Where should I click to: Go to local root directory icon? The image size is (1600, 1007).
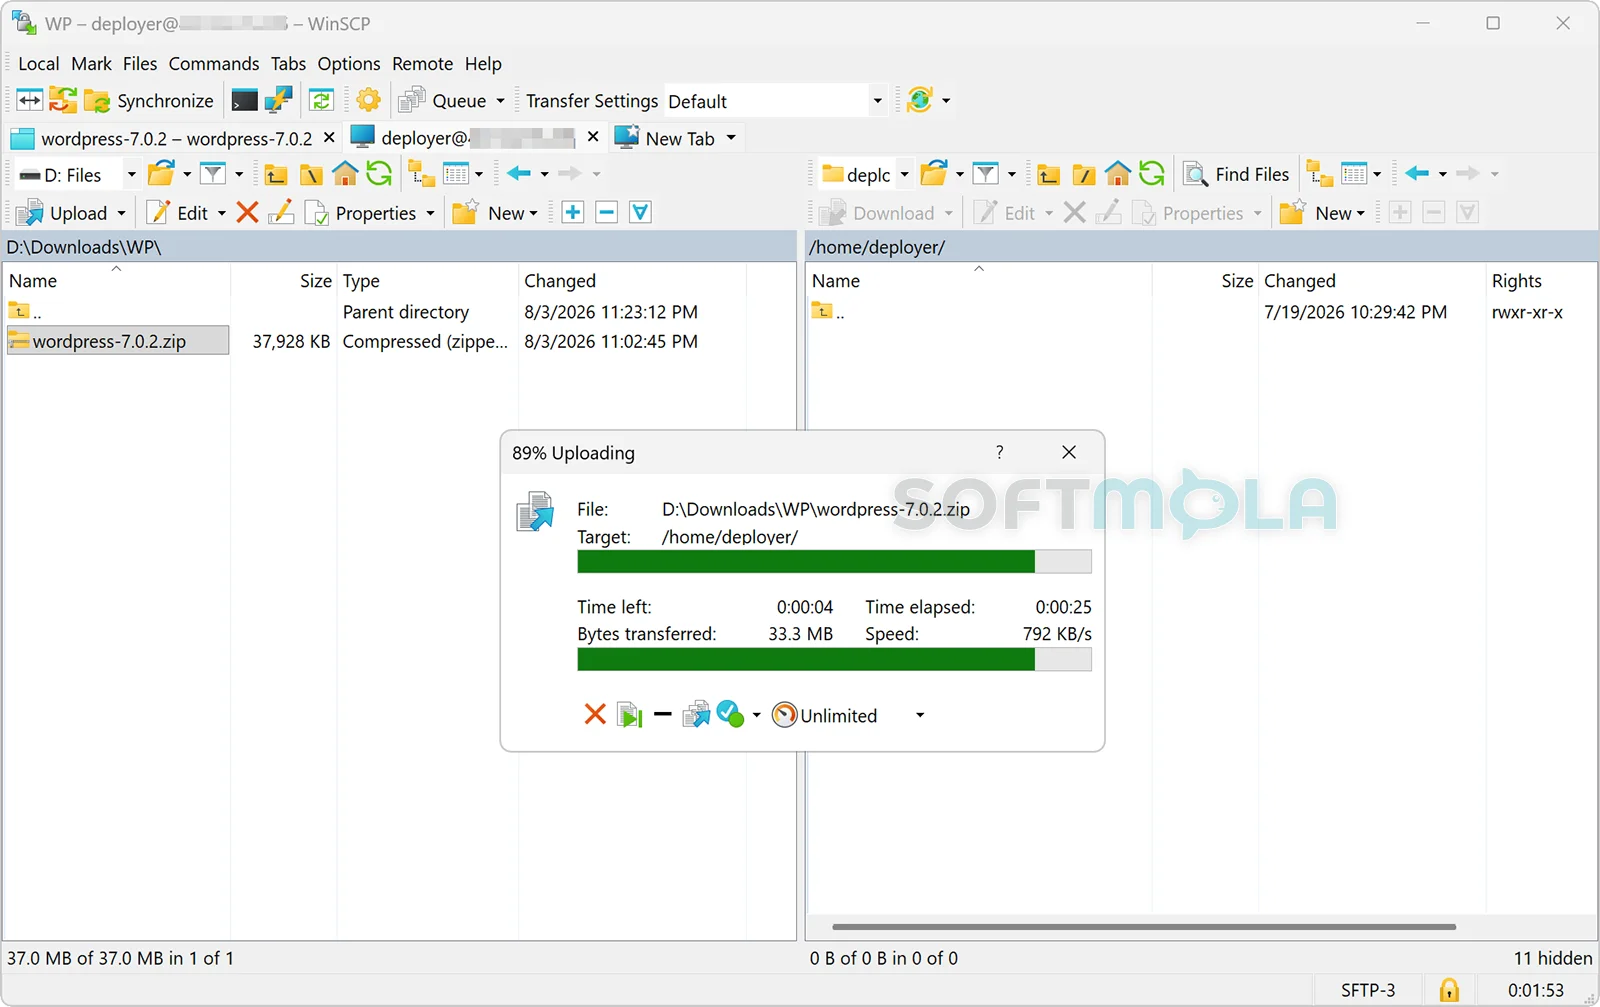[x=311, y=175]
